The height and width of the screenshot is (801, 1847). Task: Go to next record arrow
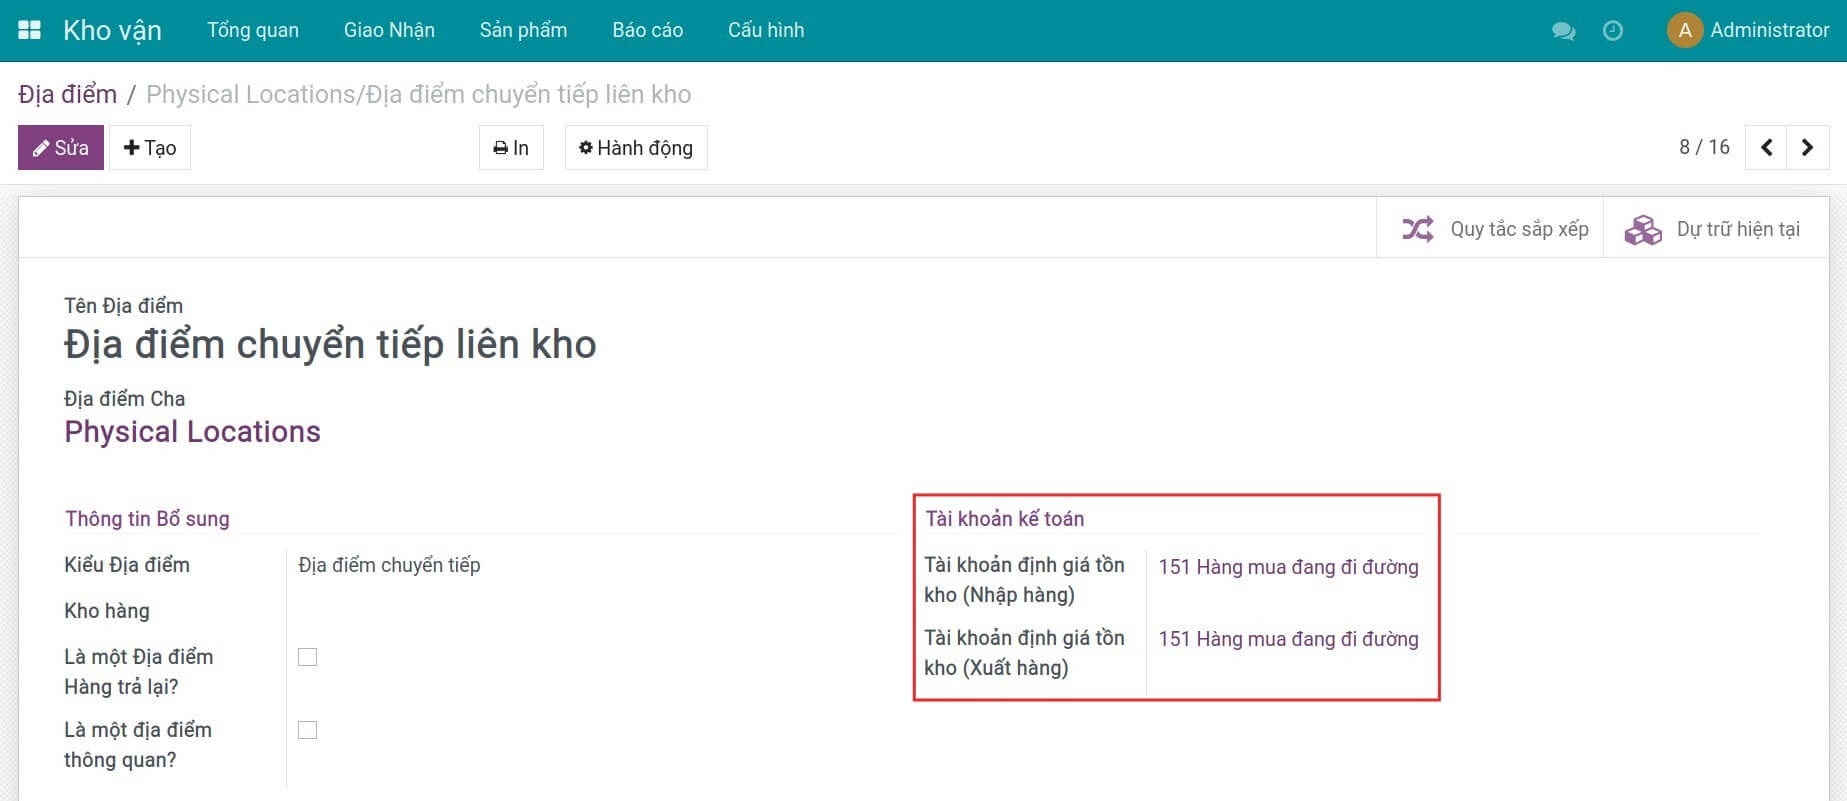click(1807, 148)
